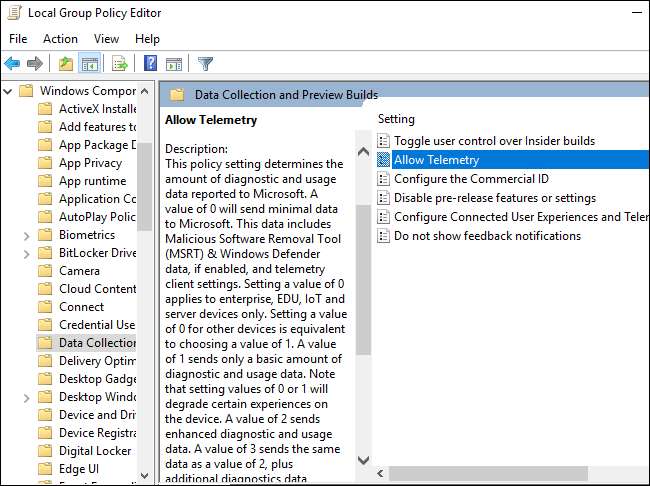The width and height of the screenshot is (650, 486).
Task: Click the Local Group Policy Editor title icon
Action: [14, 12]
